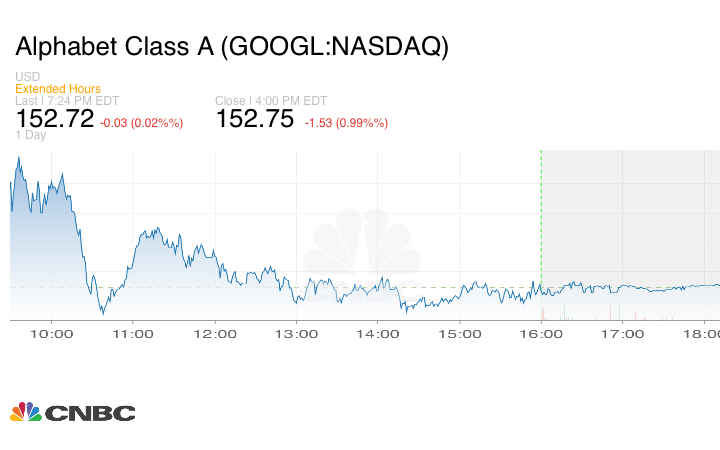
Task: Click the orange Extended Hours label
Action: click(58, 89)
